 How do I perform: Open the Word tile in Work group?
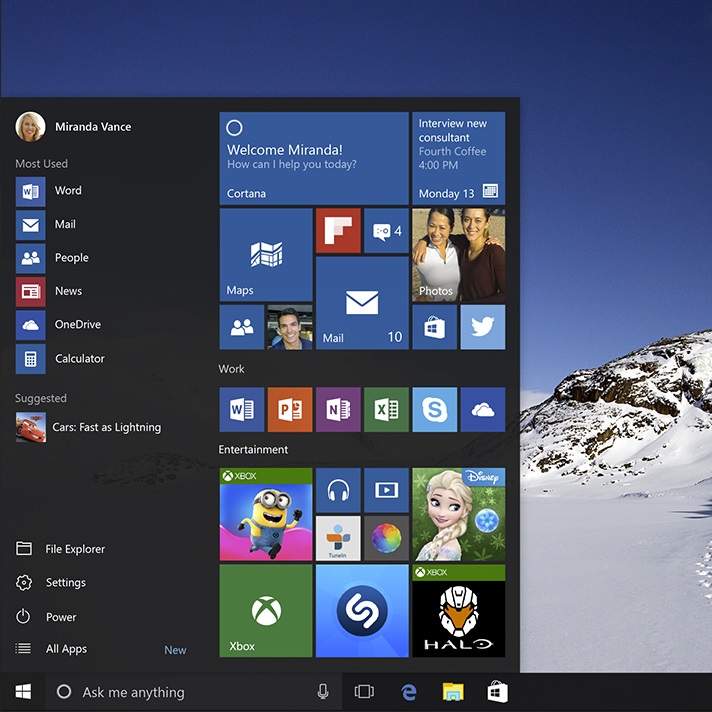[242, 410]
